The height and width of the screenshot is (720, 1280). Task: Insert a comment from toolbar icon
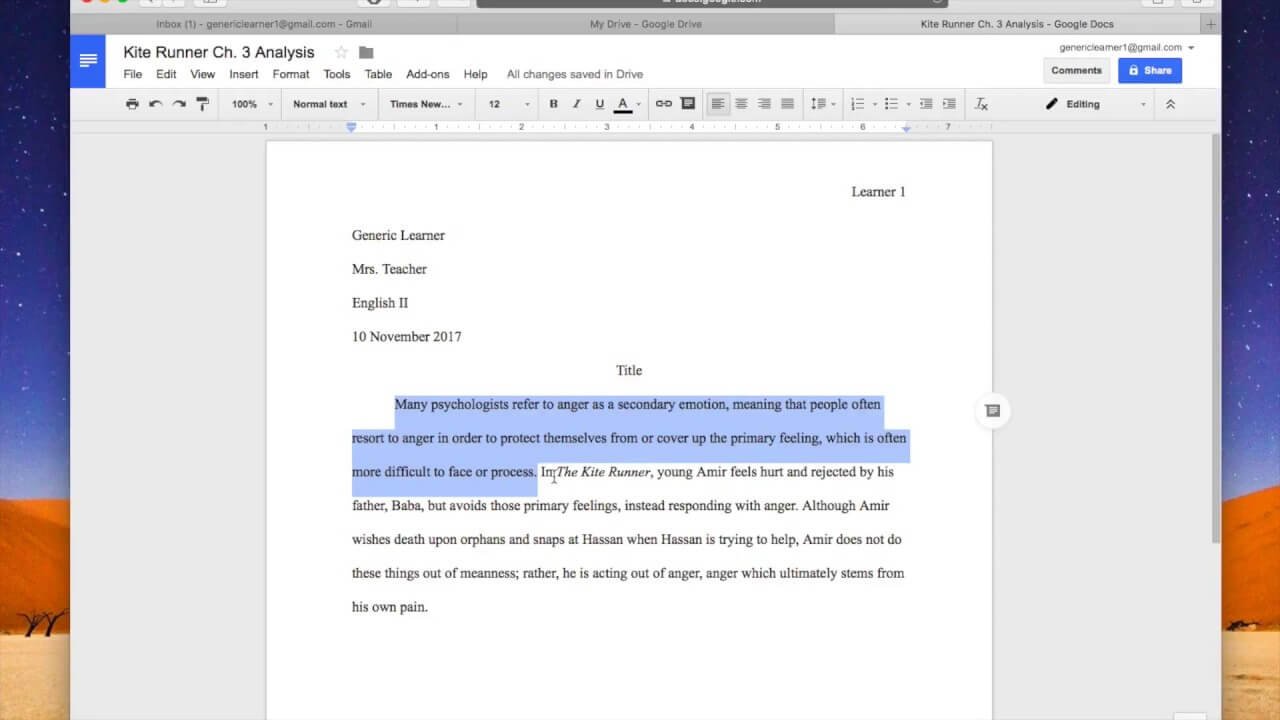pos(688,104)
